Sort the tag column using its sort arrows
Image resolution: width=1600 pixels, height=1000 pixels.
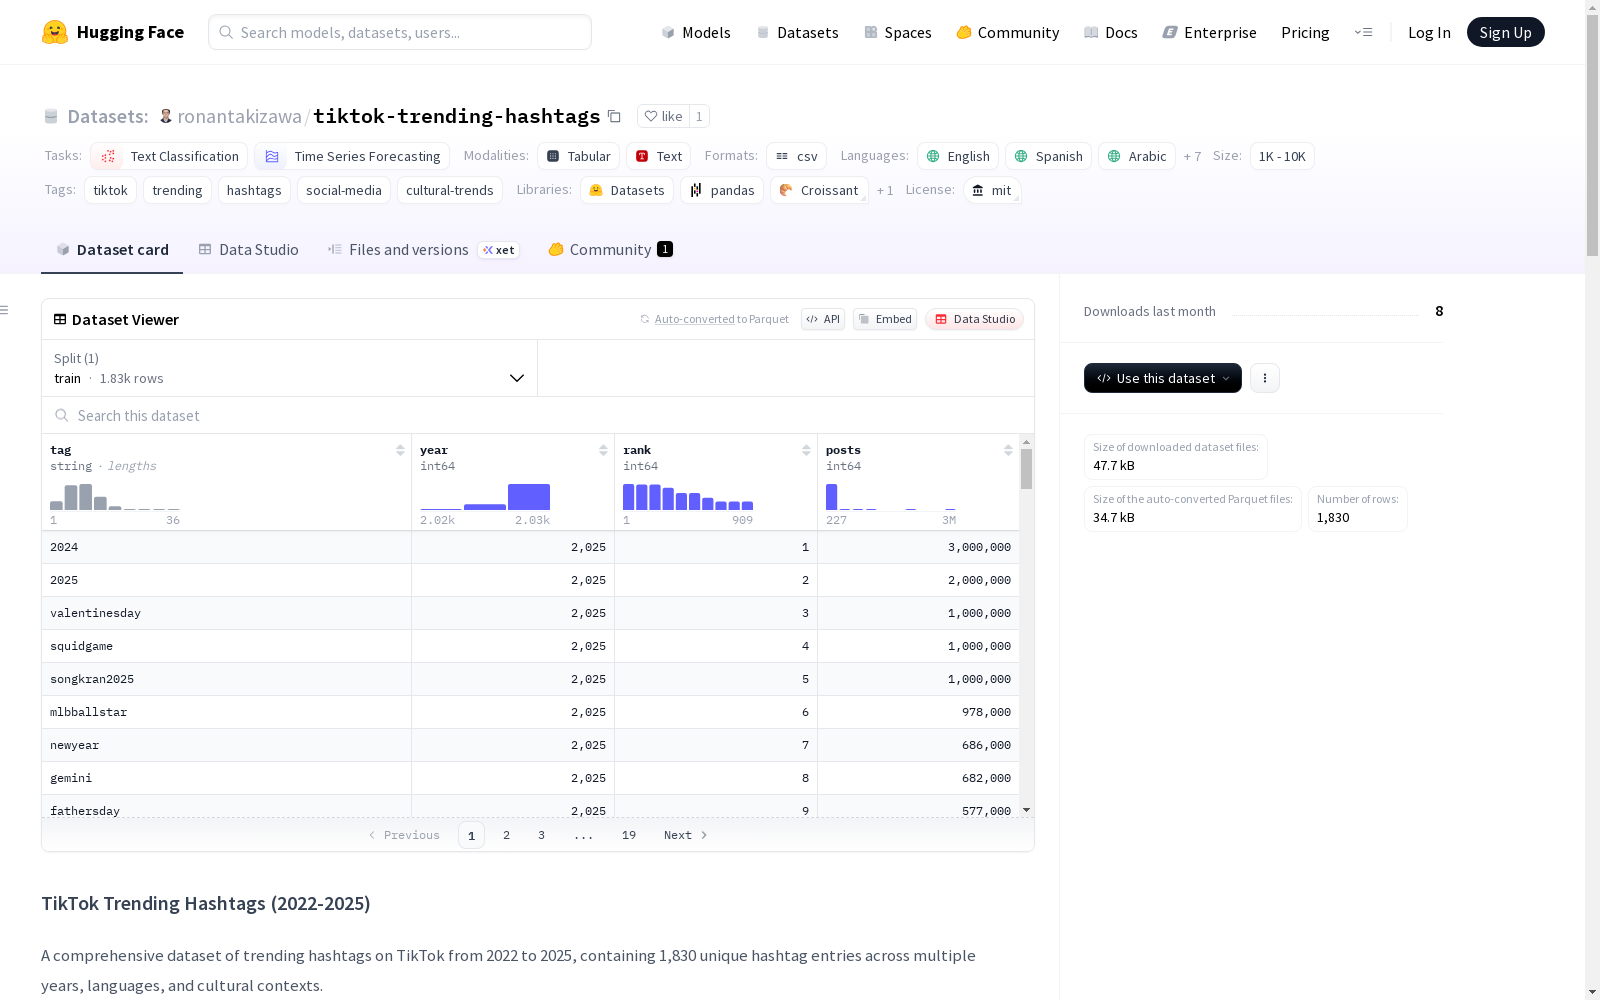(x=400, y=450)
